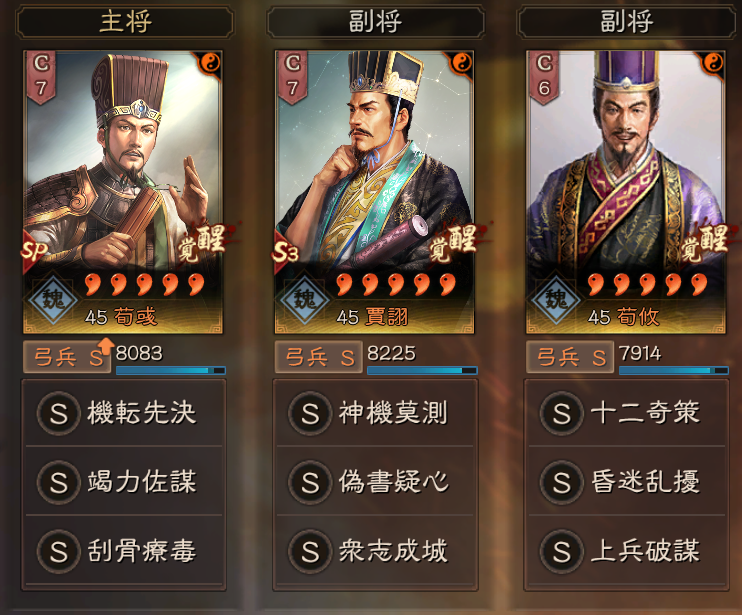Click 荀攸's 弓兵 S troop type label
This screenshot has width=742, height=615.
tap(570, 357)
